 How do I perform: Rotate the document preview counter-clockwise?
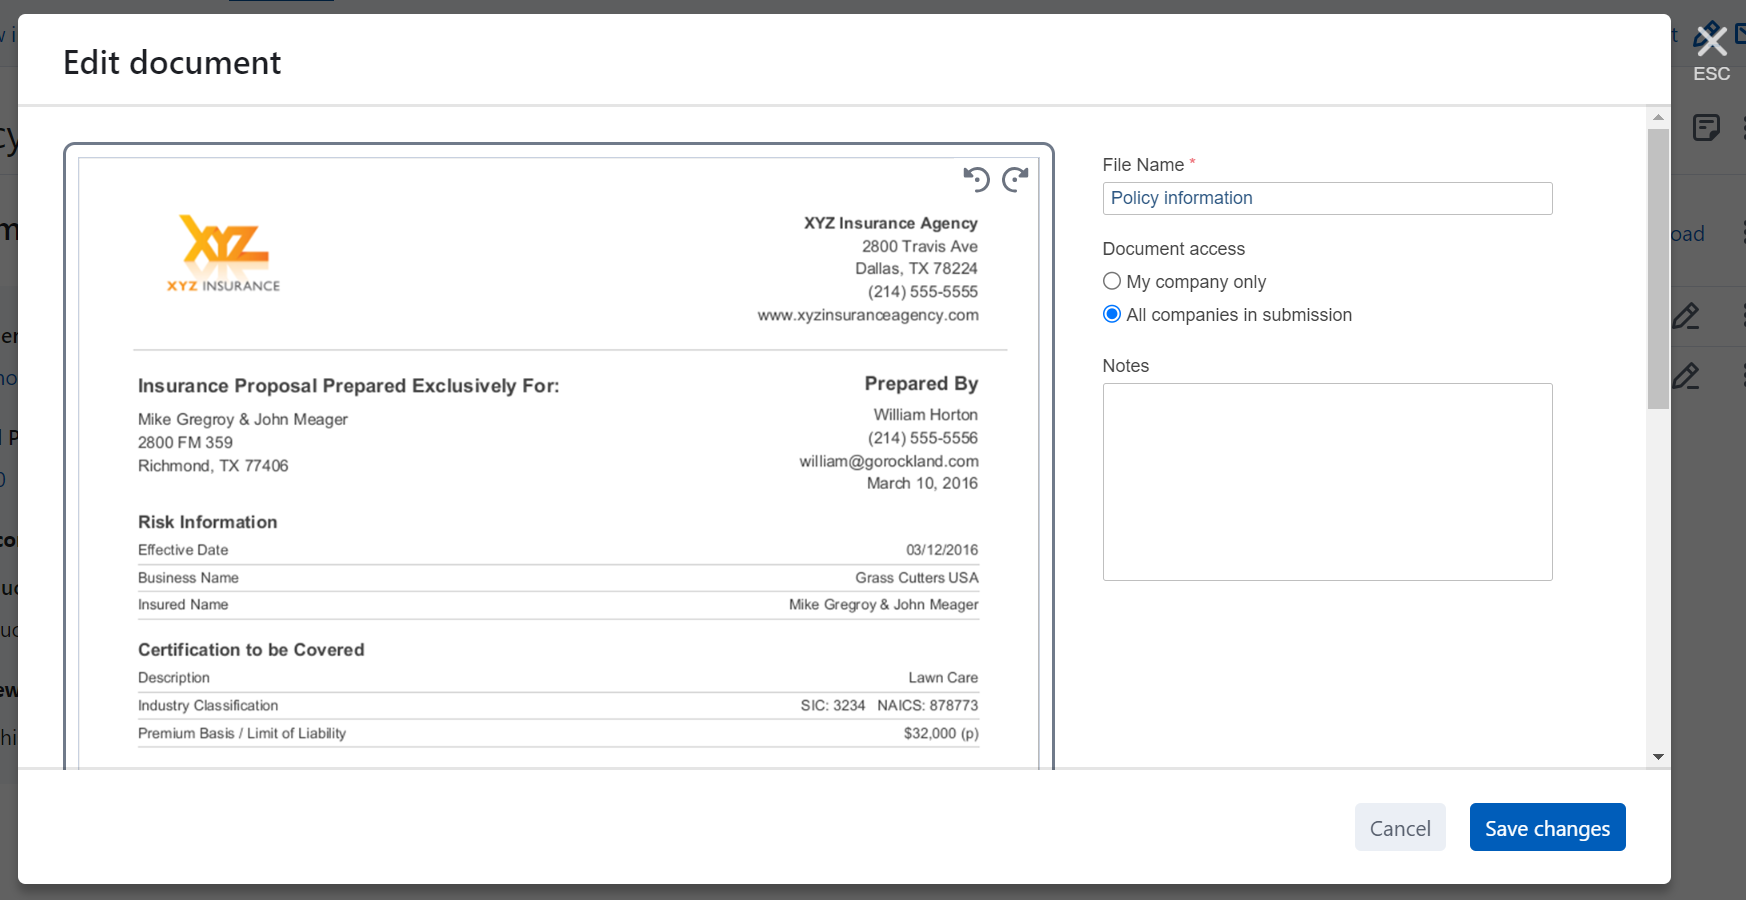tap(976, 179)
